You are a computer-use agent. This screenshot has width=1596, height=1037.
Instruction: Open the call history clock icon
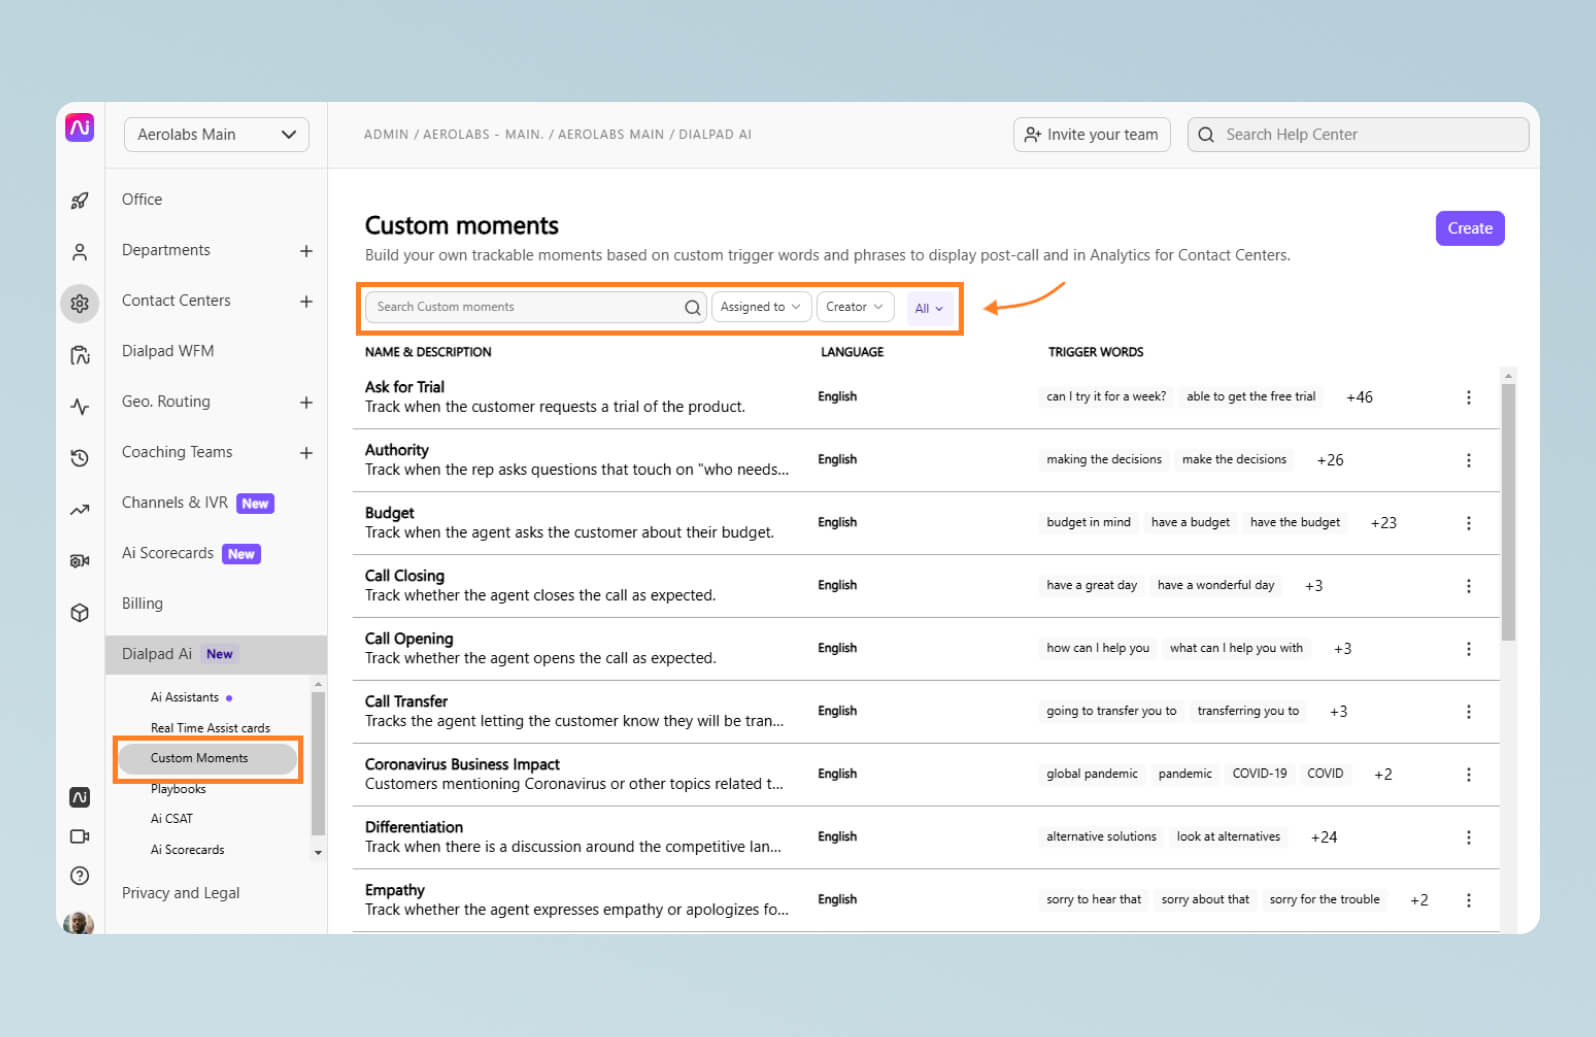pyautogui.click(x=80, y=458)
